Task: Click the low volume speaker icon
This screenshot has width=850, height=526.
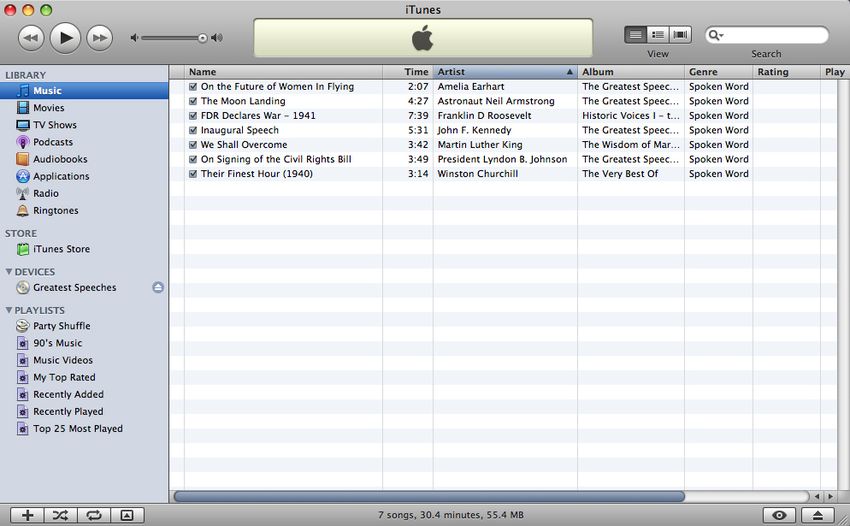Action: (134, 37)
